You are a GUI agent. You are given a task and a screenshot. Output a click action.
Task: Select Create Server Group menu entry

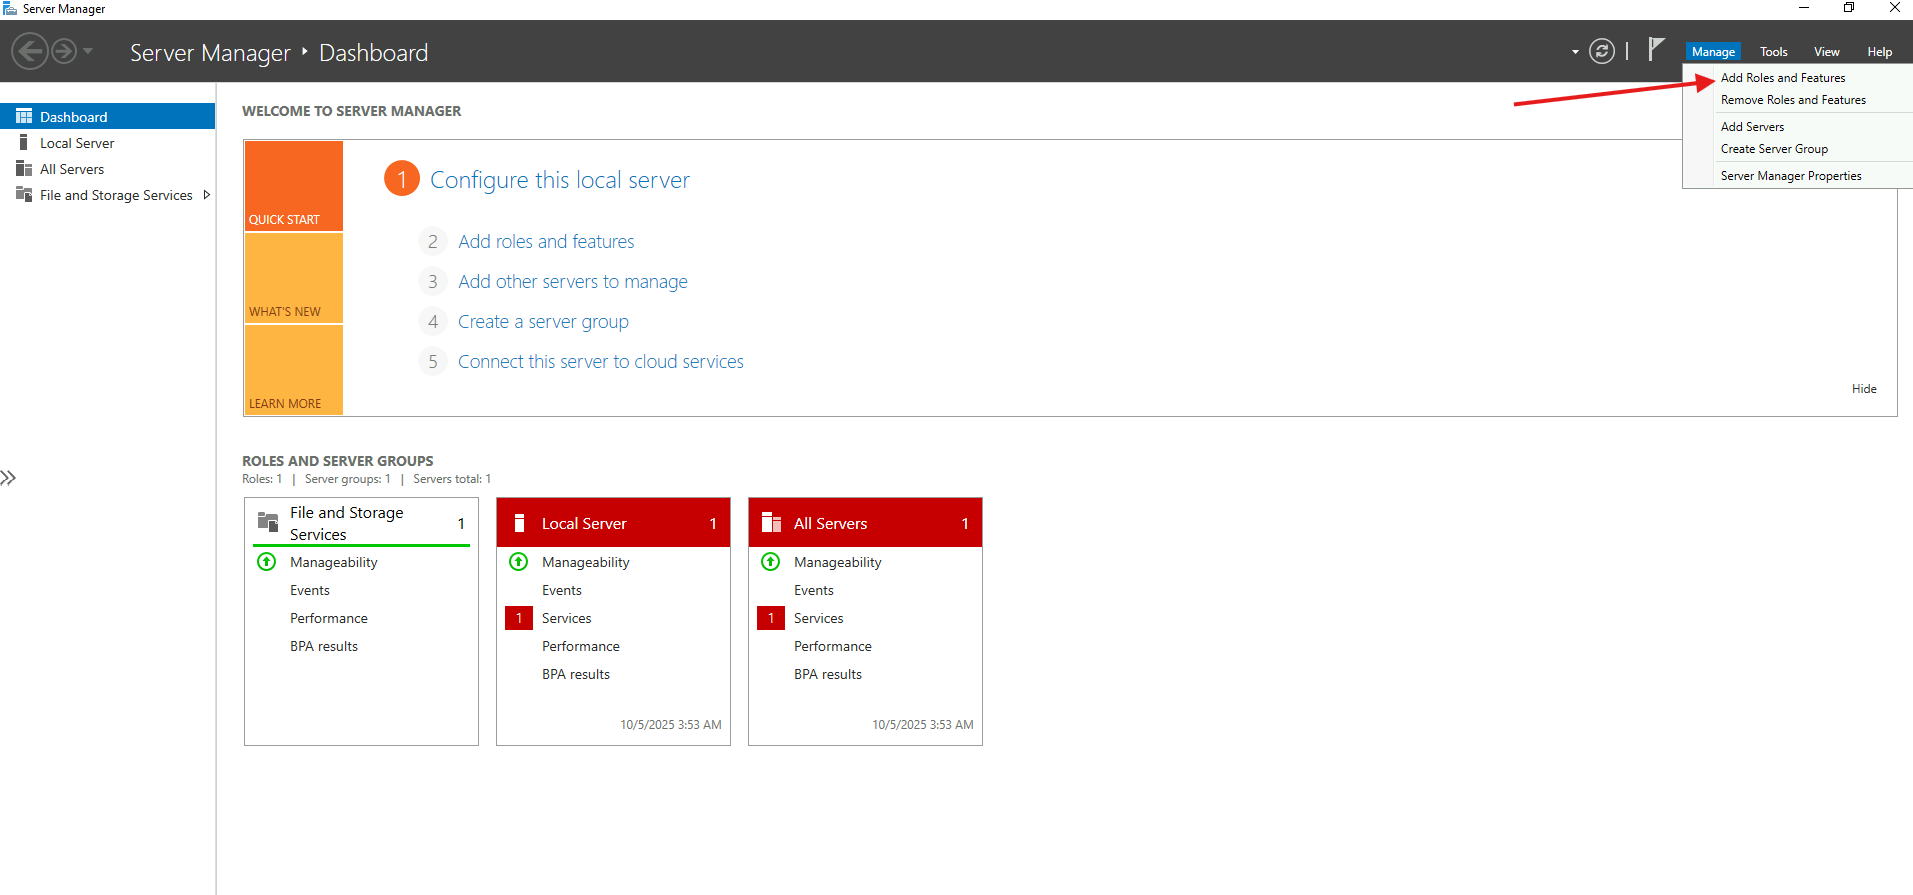point(1774,149)
